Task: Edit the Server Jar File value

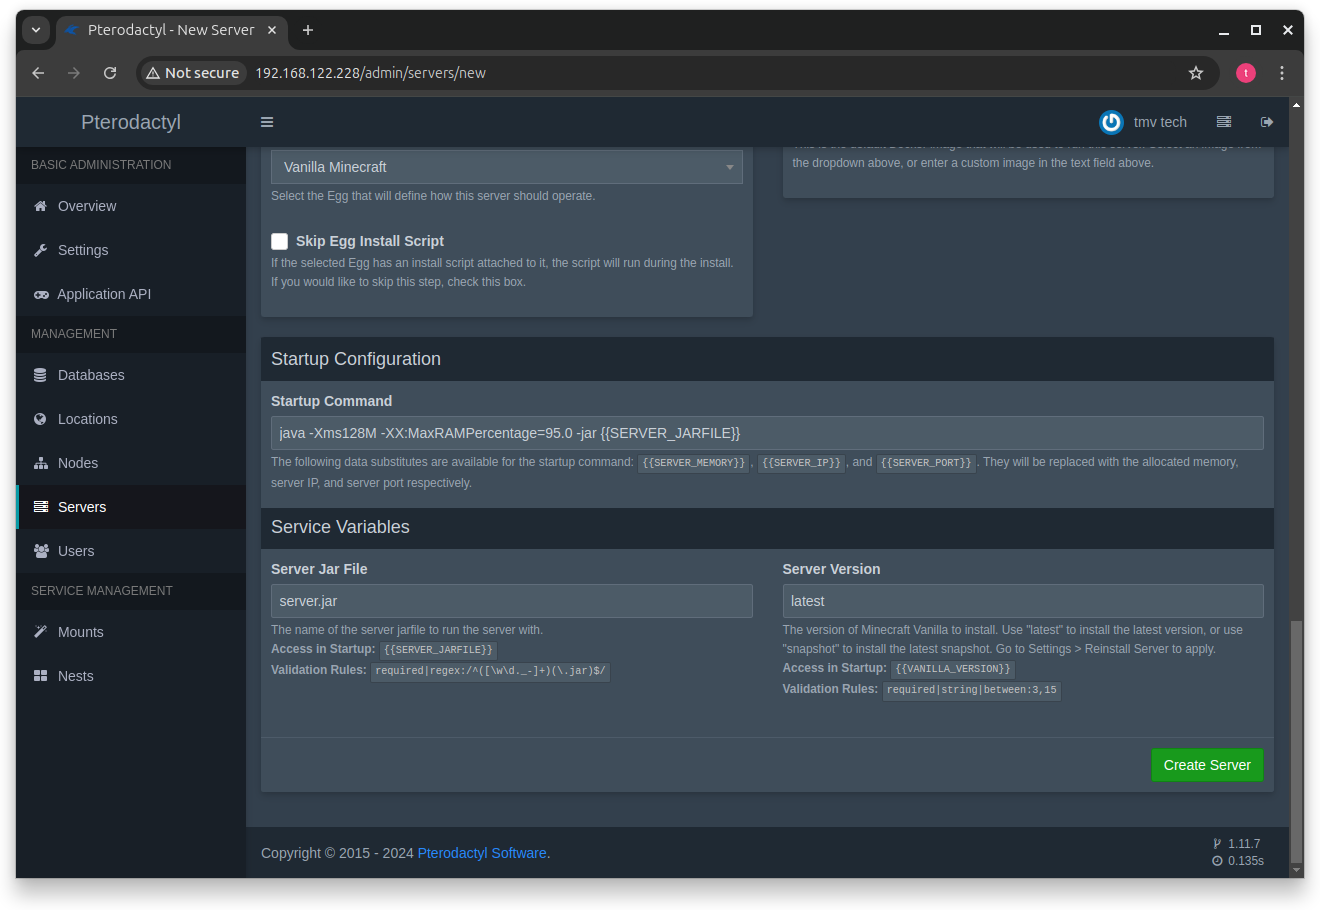Action: [x=511, y=600]
